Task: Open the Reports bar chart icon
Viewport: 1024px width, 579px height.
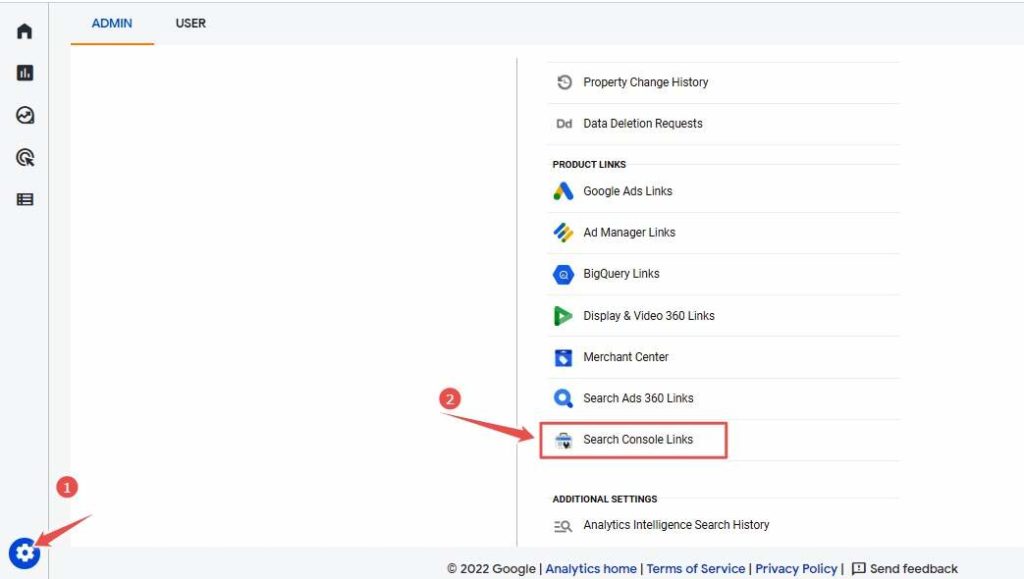Action: pos(25,72)
